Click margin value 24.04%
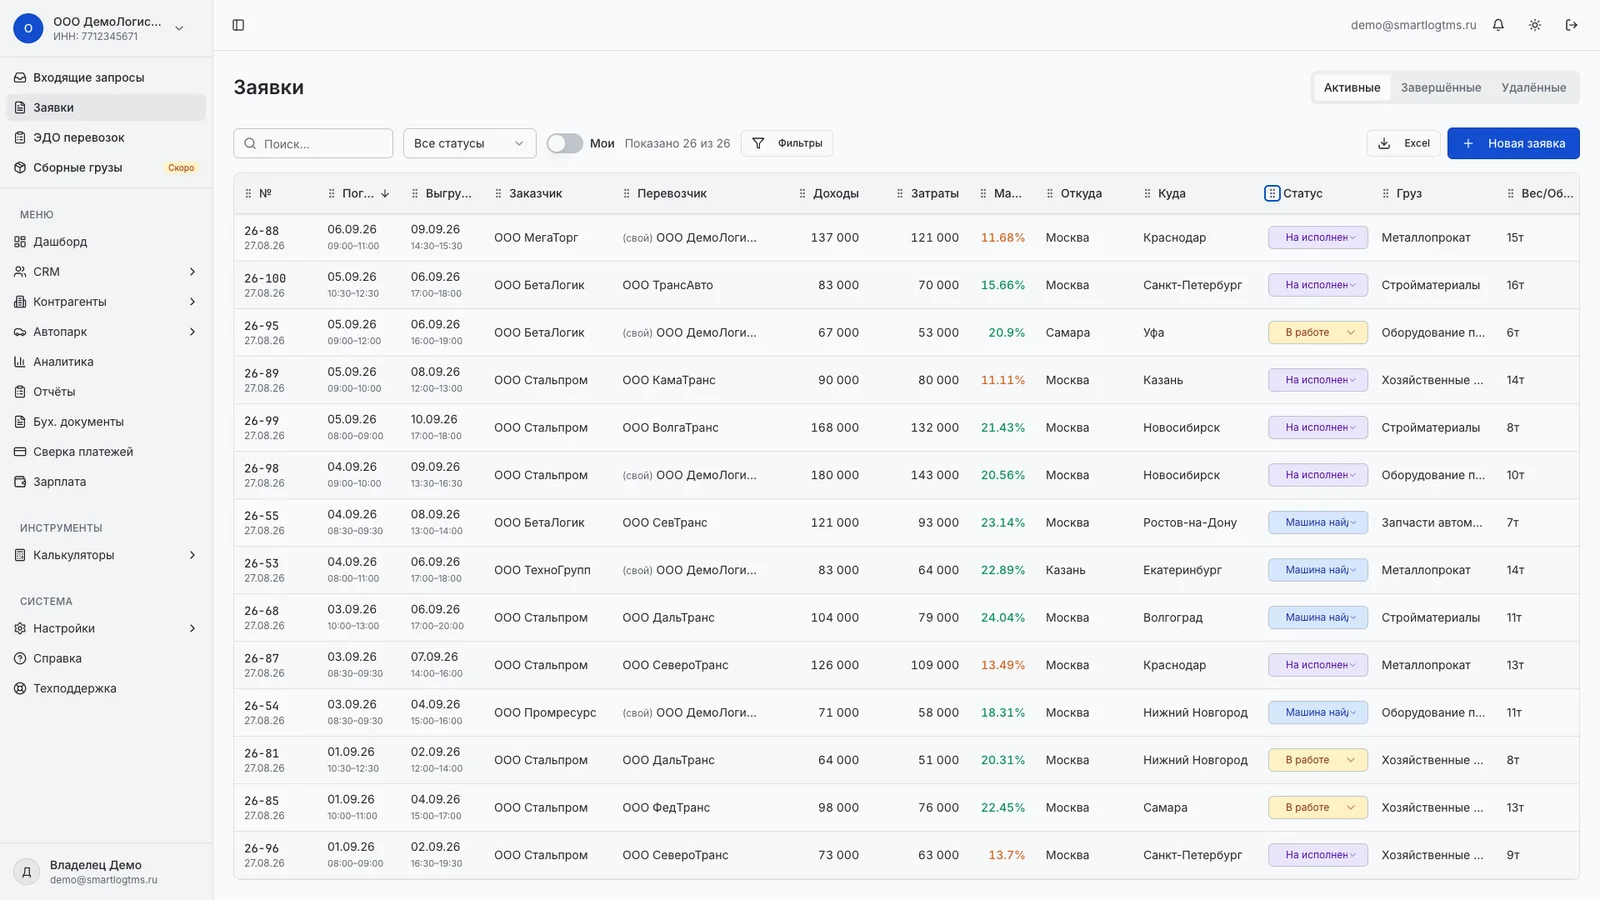 coord(1003,617)
